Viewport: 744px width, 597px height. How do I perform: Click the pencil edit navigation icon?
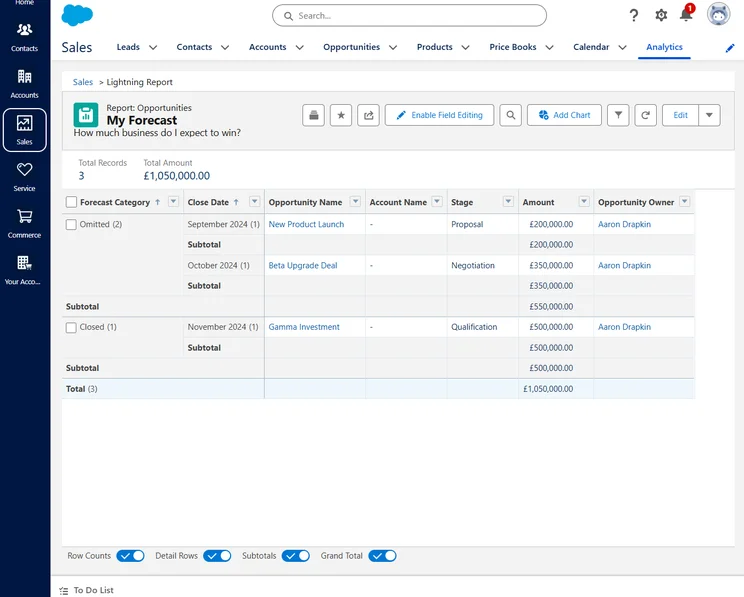[x=730, y=48]
